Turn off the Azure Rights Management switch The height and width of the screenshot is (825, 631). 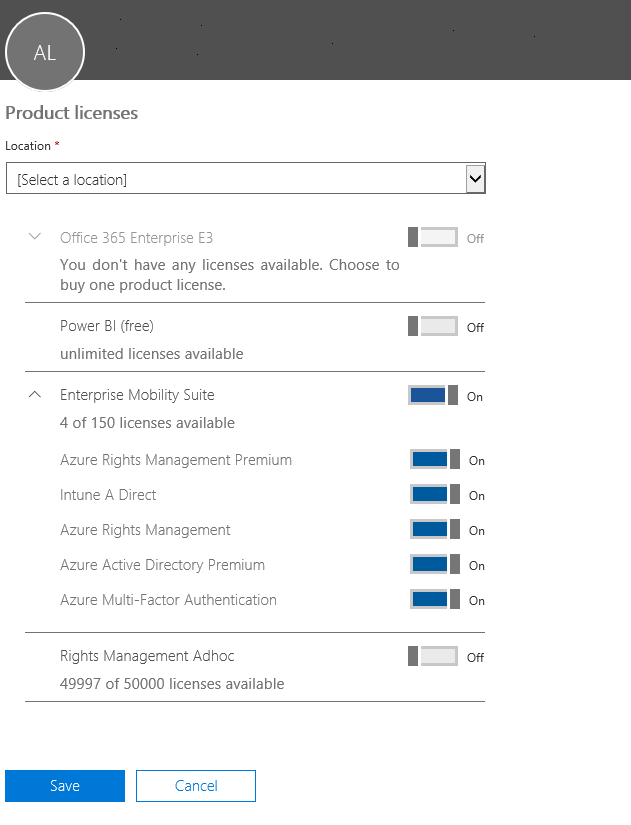(435, 529)
